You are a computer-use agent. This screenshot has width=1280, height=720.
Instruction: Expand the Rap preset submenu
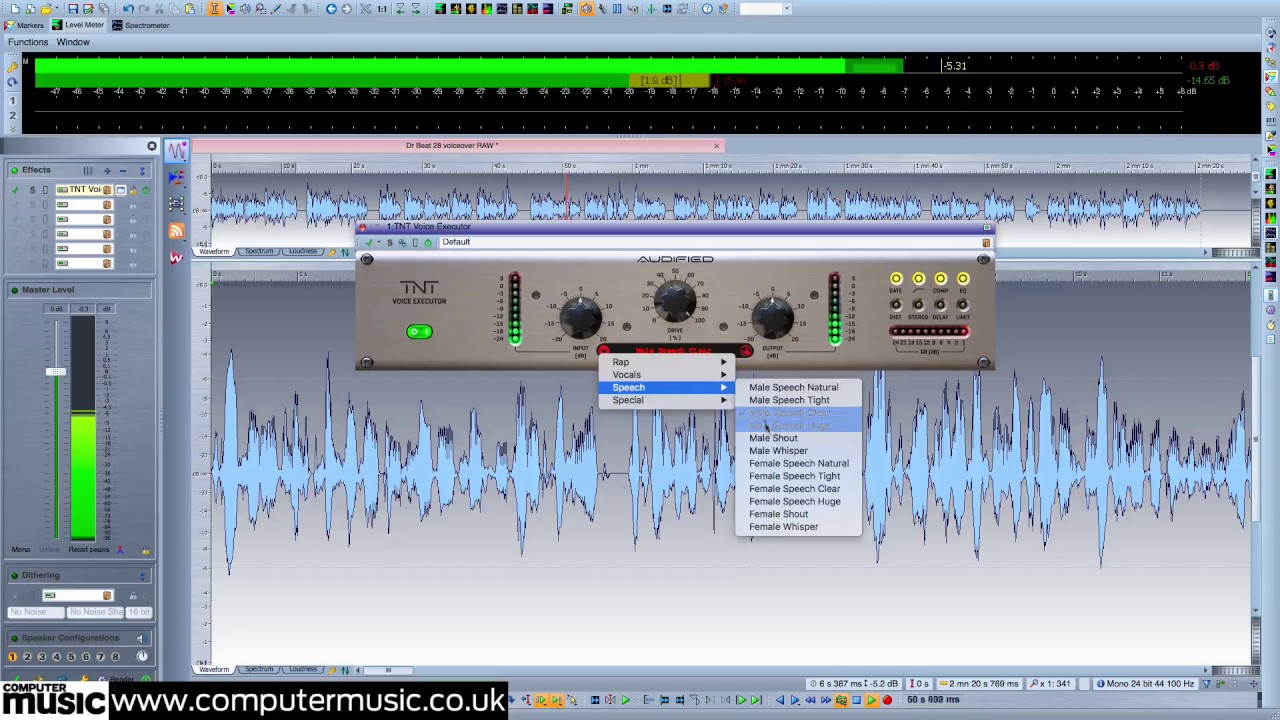[668, 362]
